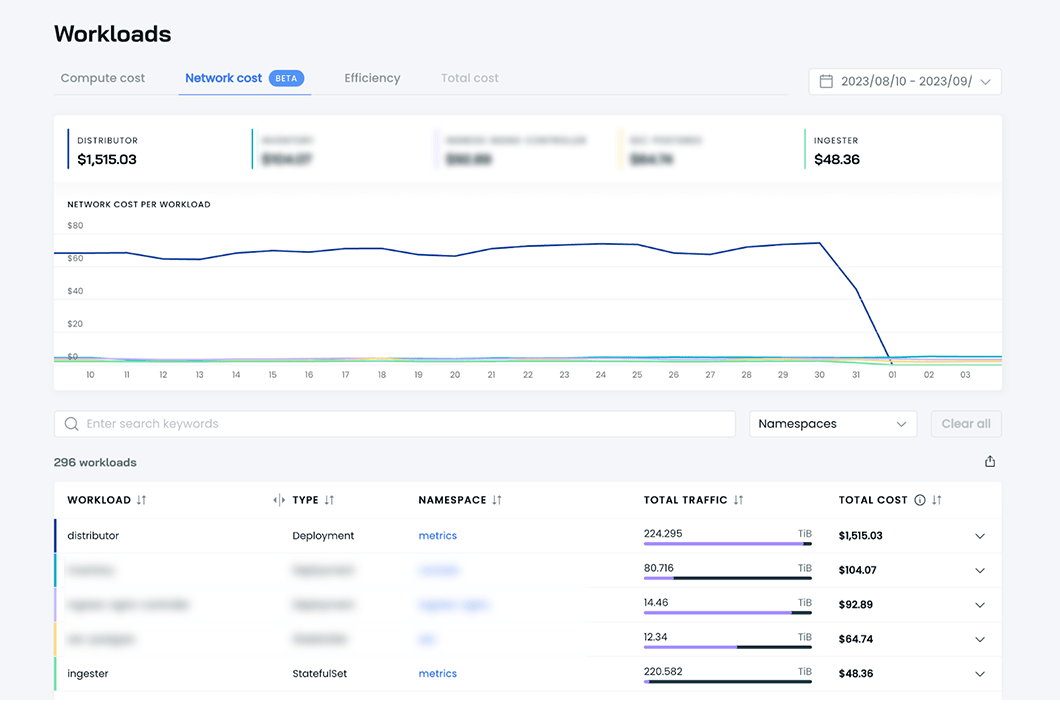The image size is (1060, 714).
Task: Click the distributor total traffic bar
Action: coord(727,544)
